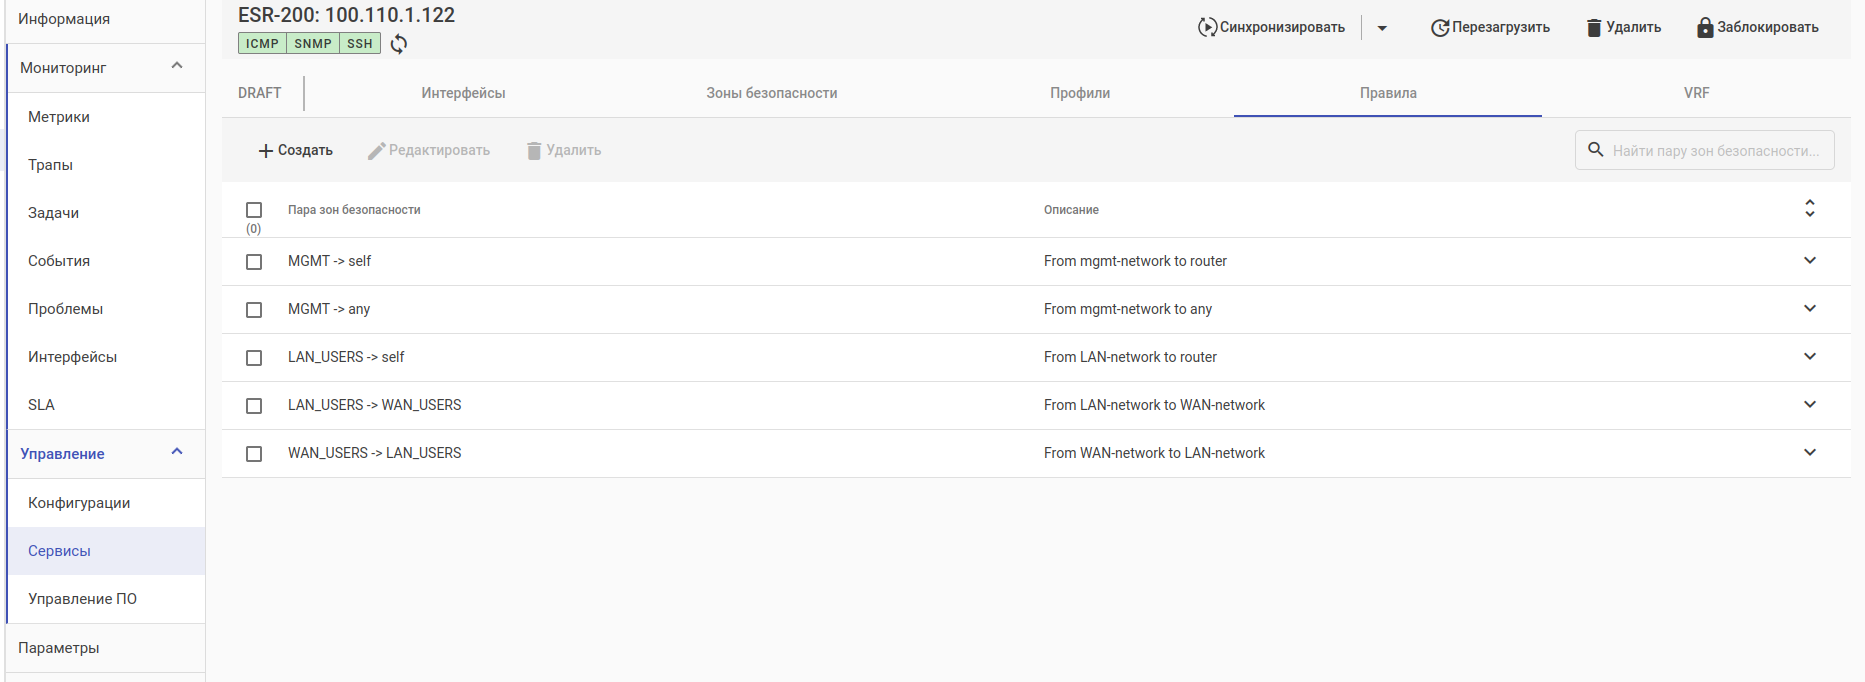Image resolution: width=1865 pixels, height=682 pixels.
Task: Toggle the select-all header checkbox
Action: coord(254,210)
